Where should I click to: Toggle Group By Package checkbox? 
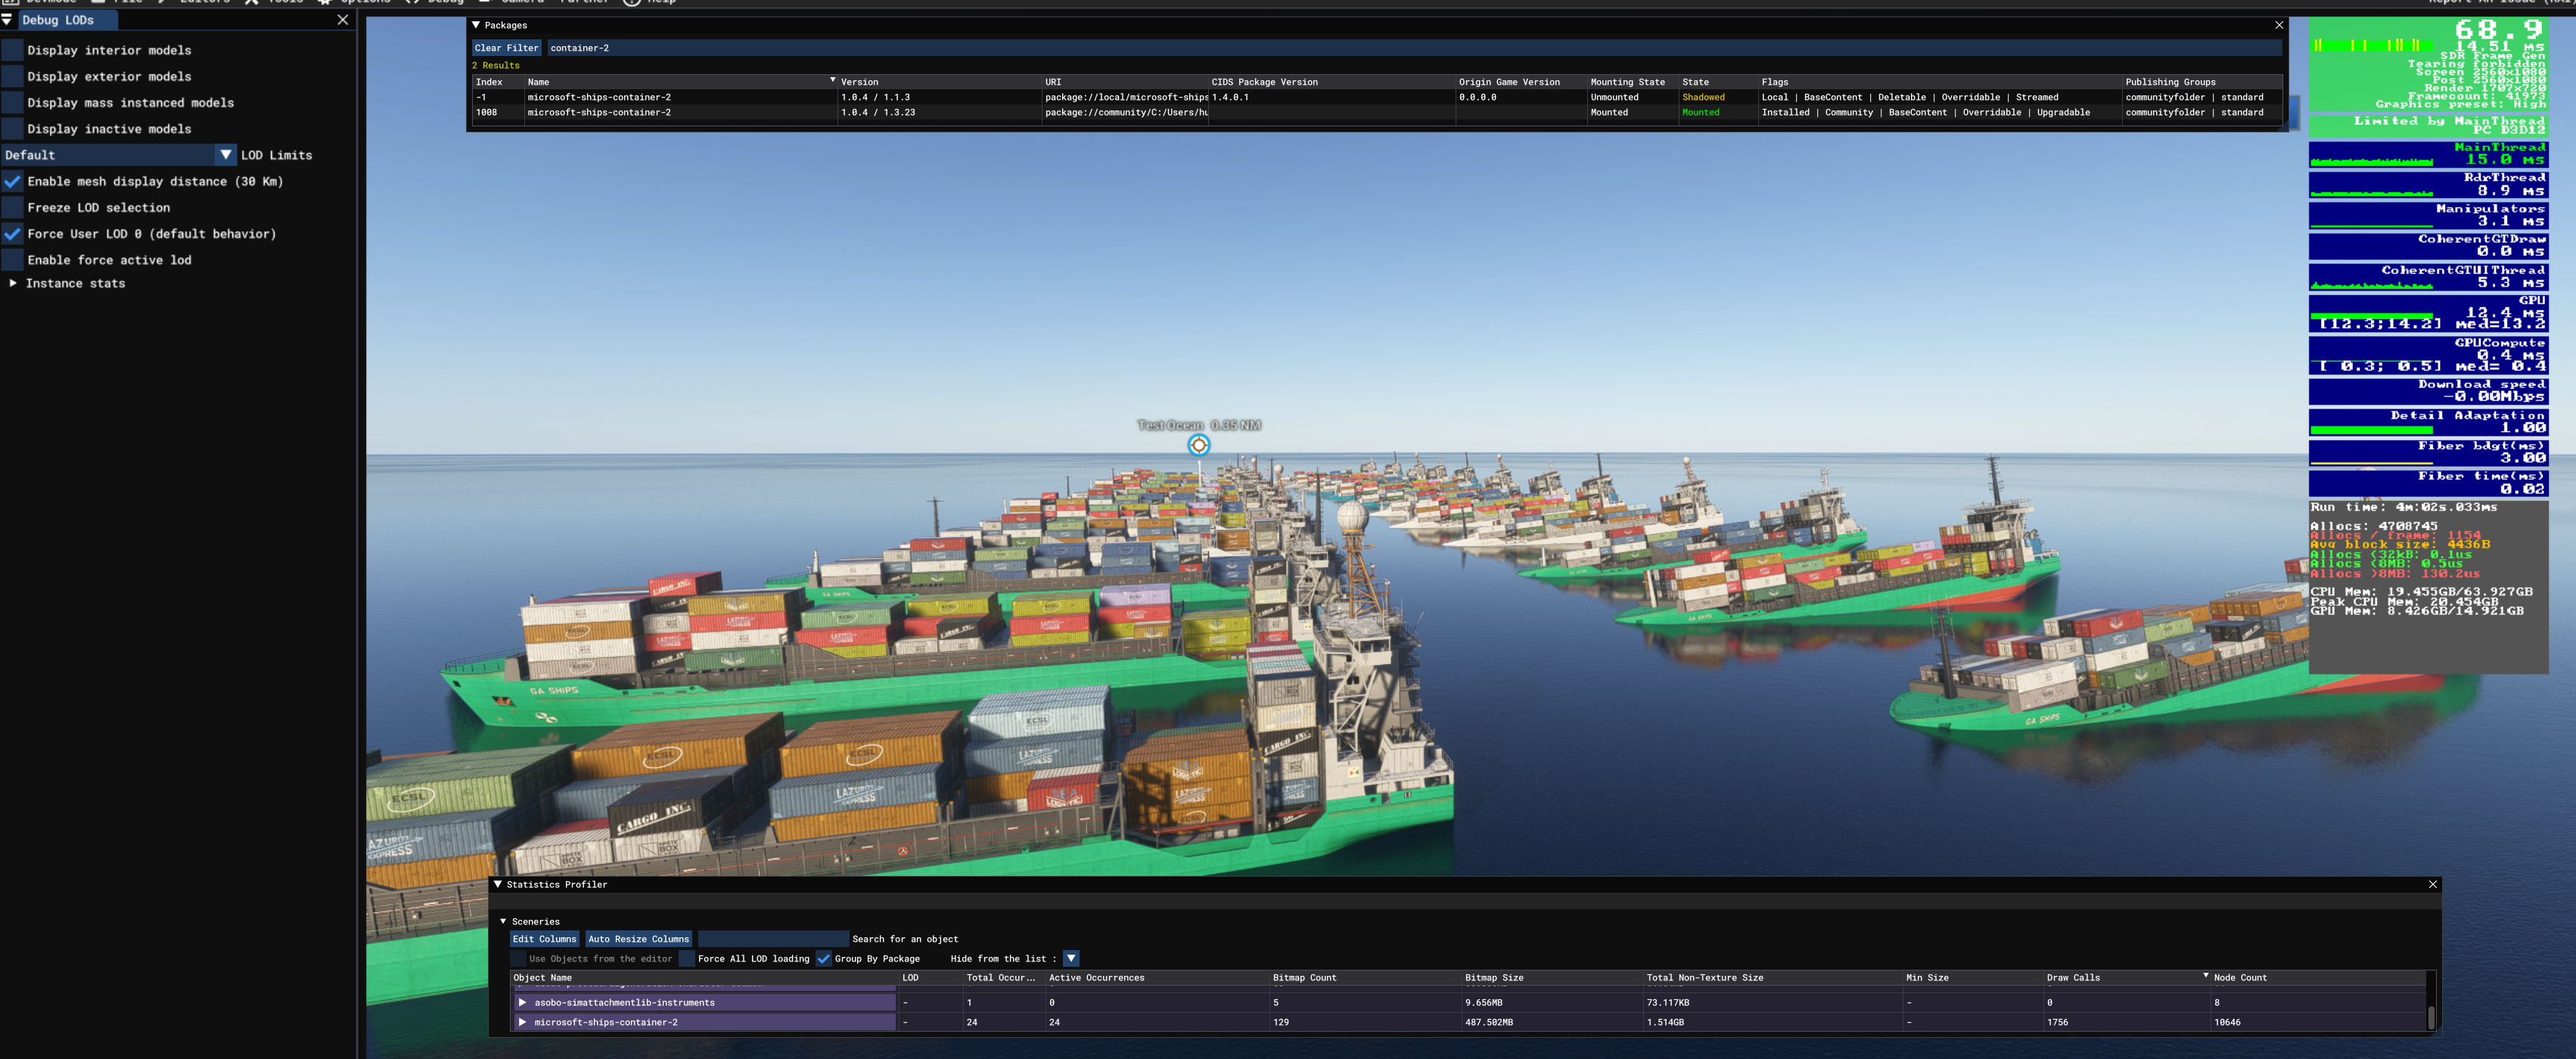(x=823, y=958)
